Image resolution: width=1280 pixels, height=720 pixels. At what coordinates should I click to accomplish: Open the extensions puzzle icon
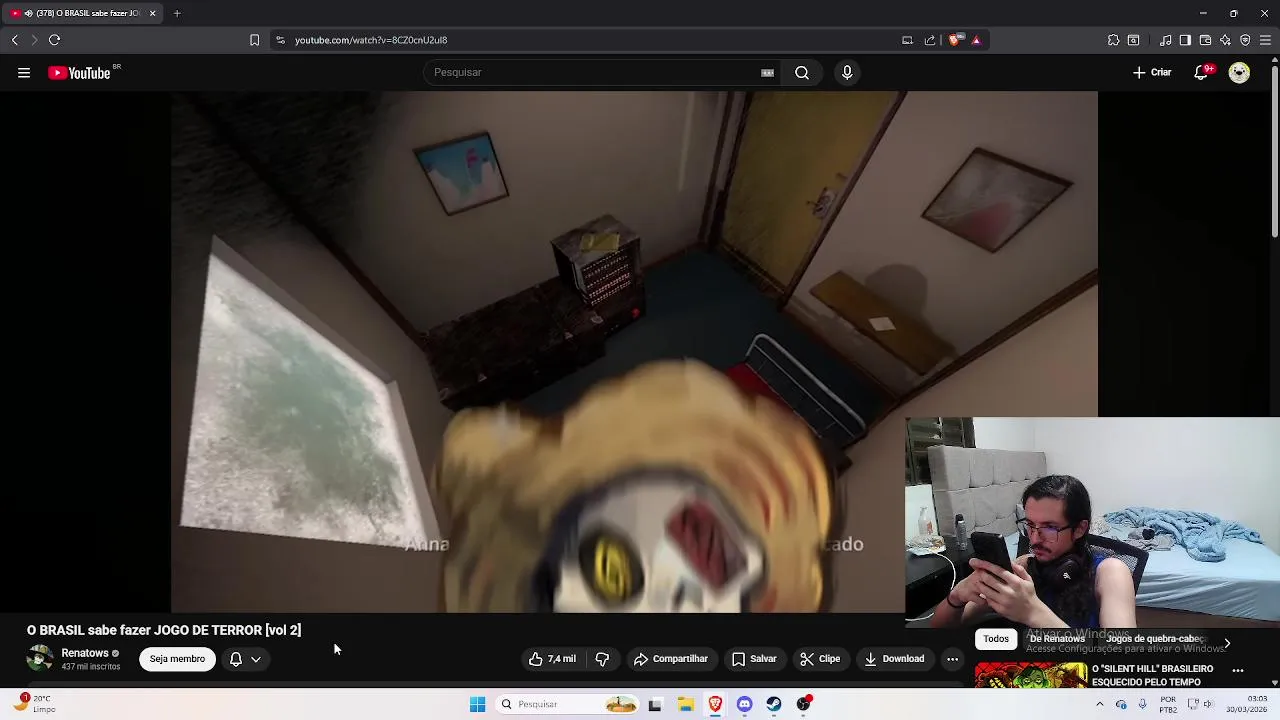[1113, 40]
